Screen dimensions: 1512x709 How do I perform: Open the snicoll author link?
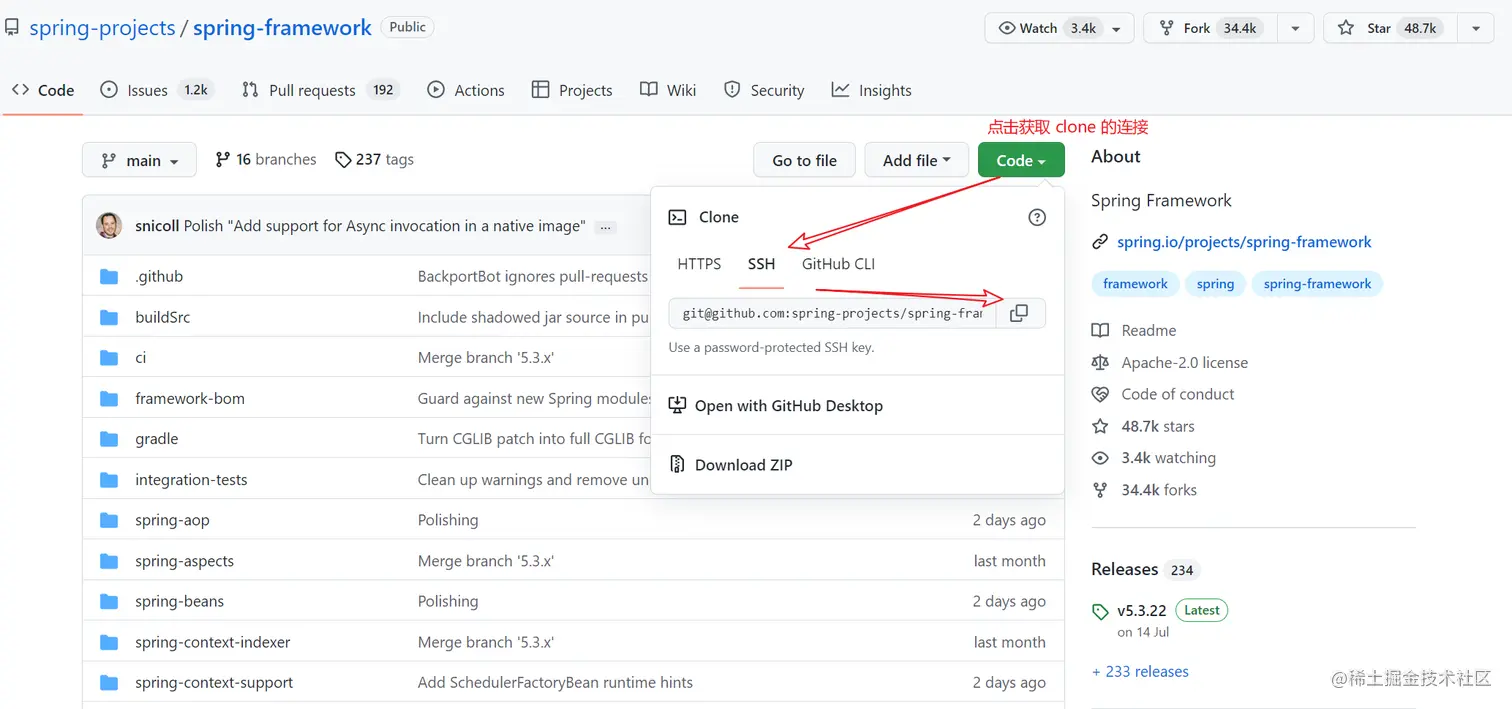click(157, 226)
